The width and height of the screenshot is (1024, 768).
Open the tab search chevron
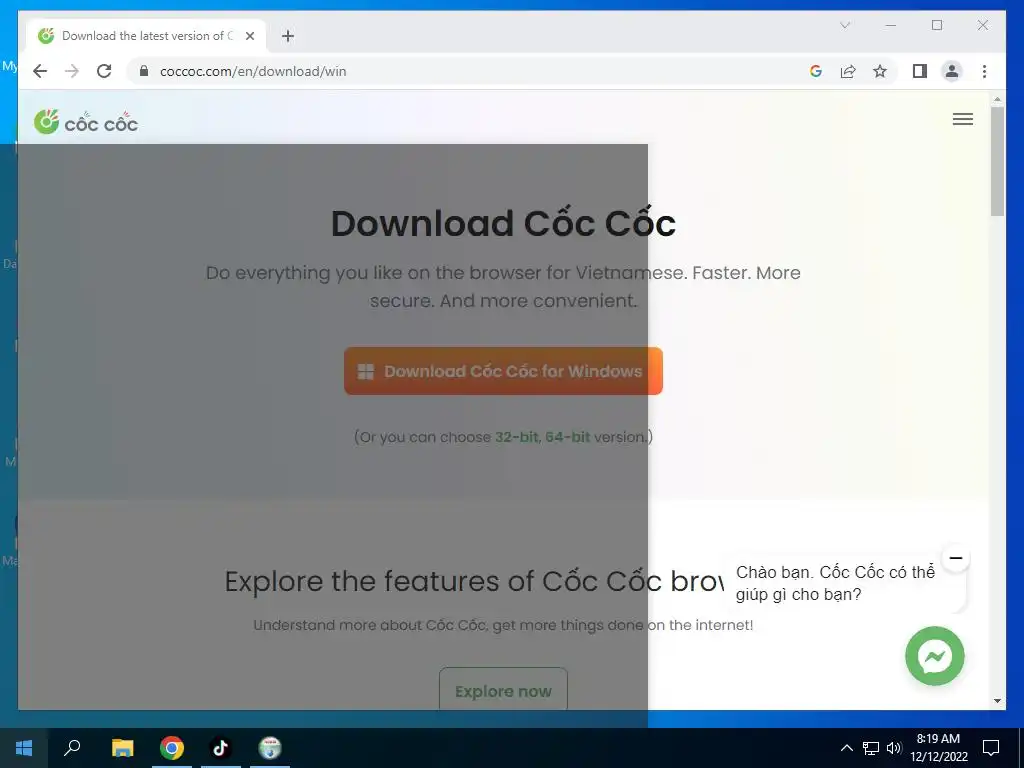pyautogui.click(x=845, y=25)
